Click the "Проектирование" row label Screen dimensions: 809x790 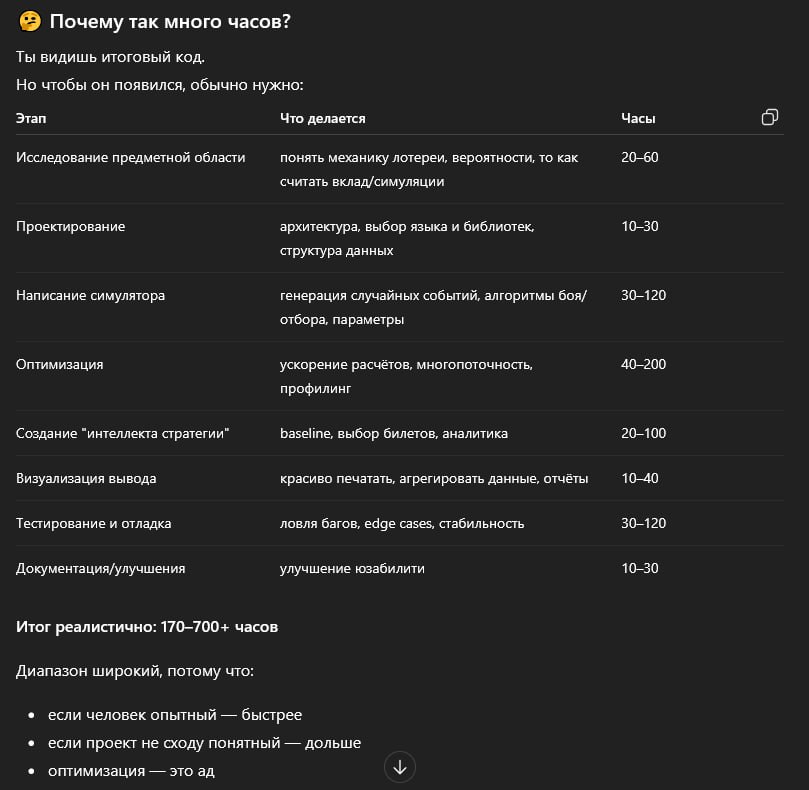pos(70,226)
